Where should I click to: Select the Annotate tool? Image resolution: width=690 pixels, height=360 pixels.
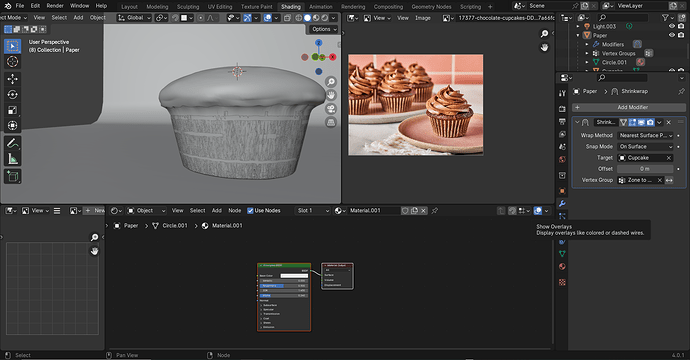12,143
